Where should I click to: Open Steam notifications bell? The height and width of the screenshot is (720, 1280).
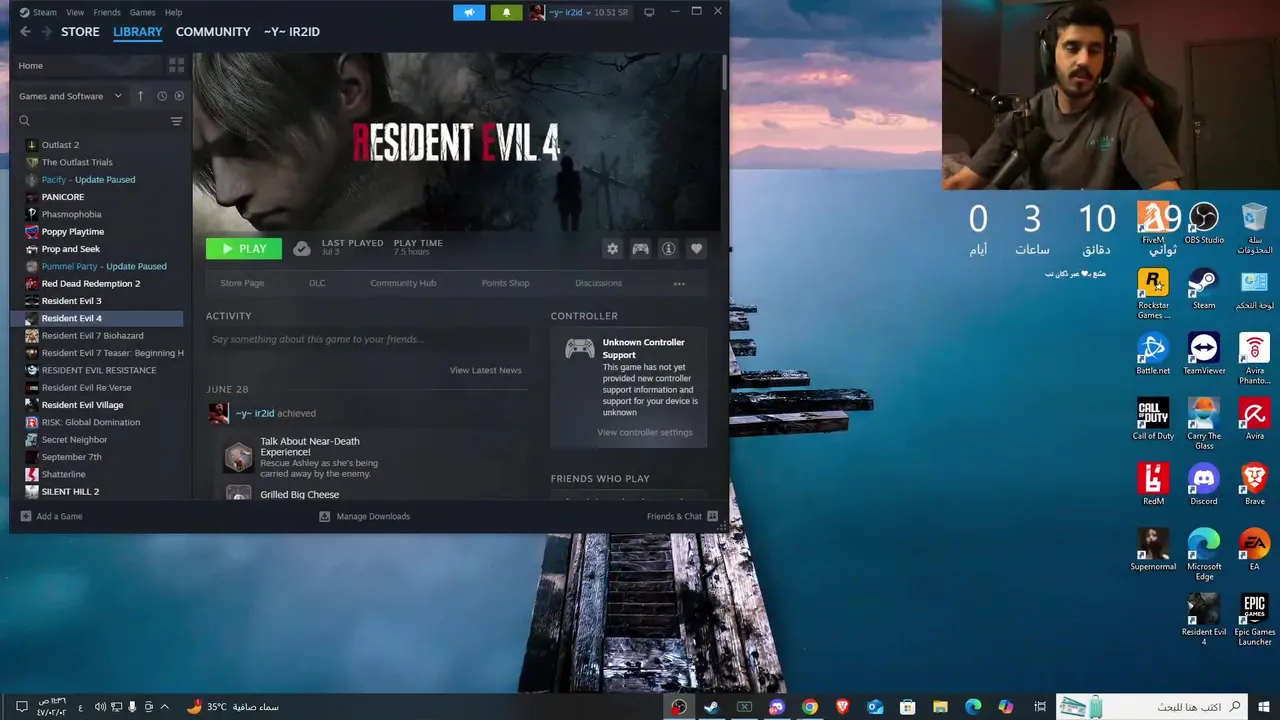coord(506,12)
